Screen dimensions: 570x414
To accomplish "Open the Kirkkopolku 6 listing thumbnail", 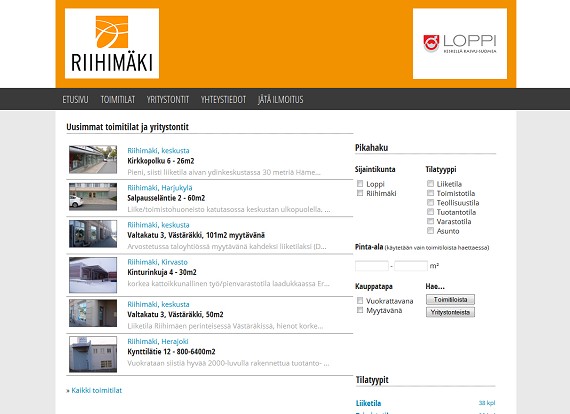I will pos(93,160).
